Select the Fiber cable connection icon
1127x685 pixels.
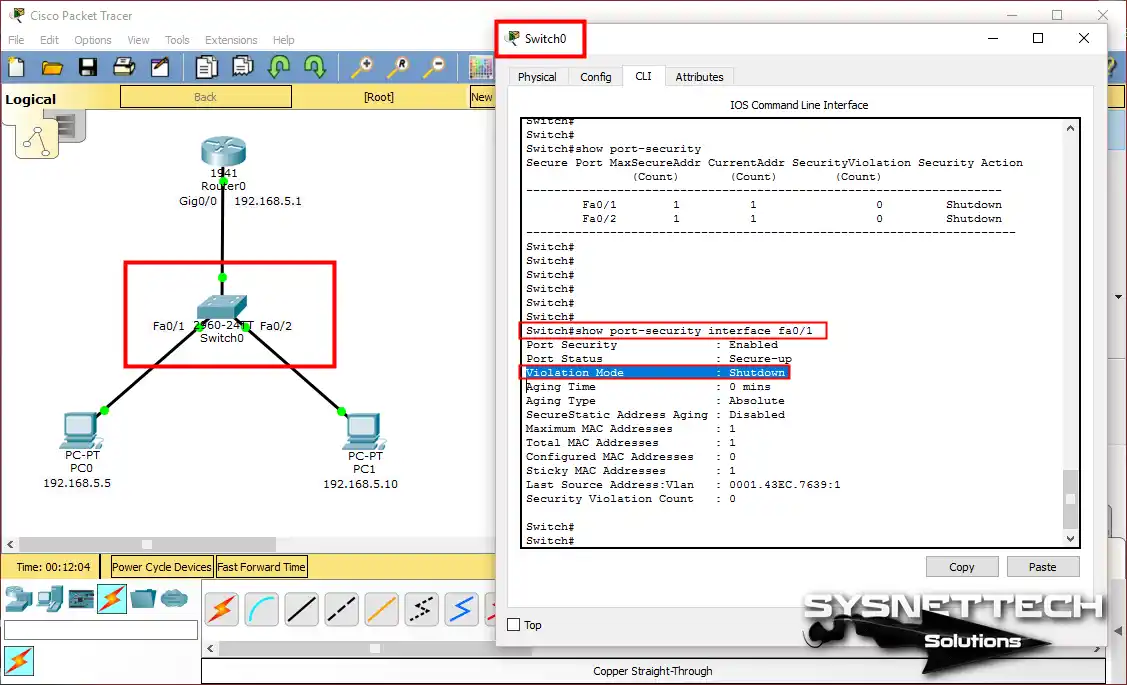pos(381,608)
